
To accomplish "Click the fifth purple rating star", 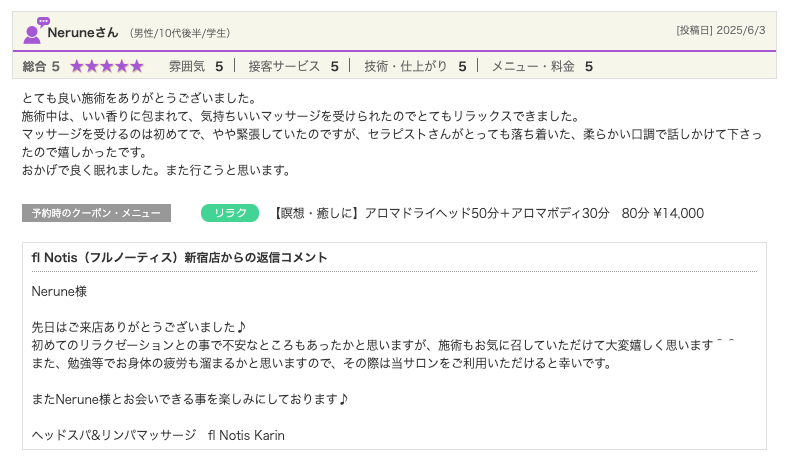I will coord(137,67).
